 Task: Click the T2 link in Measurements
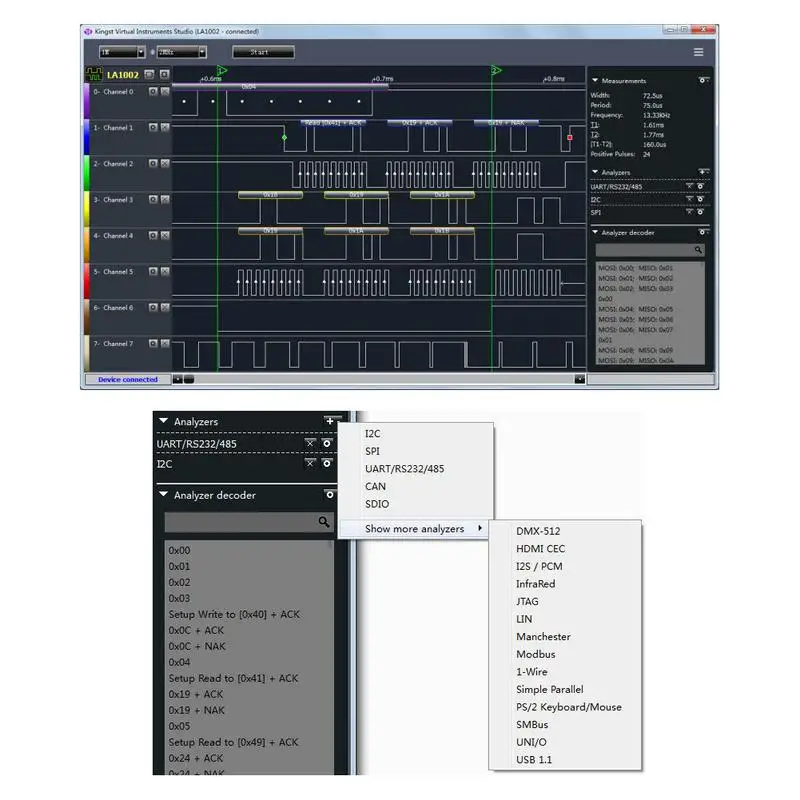594,135
